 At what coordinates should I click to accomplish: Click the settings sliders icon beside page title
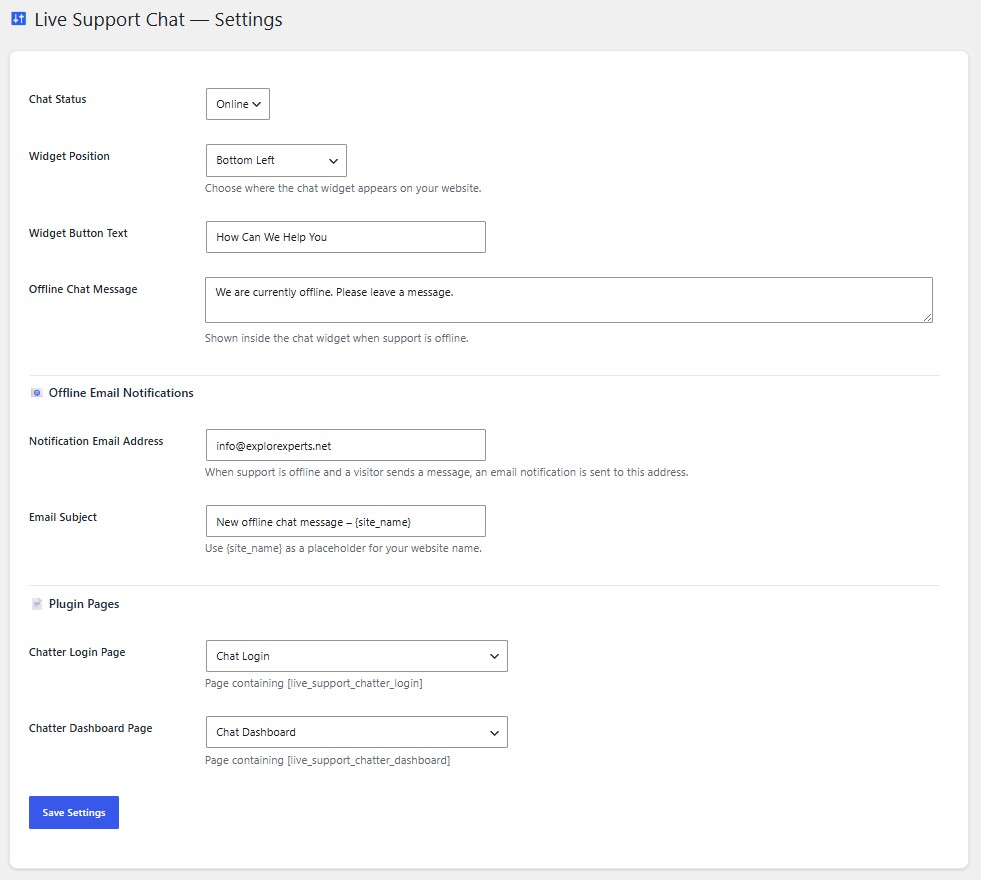(19, 19)
